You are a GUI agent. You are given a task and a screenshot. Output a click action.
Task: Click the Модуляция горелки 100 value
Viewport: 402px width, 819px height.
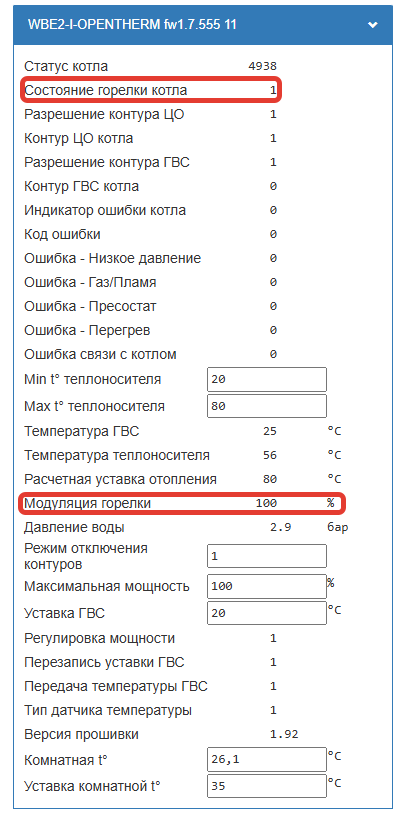pyautogui.click(x=266, y=504)
